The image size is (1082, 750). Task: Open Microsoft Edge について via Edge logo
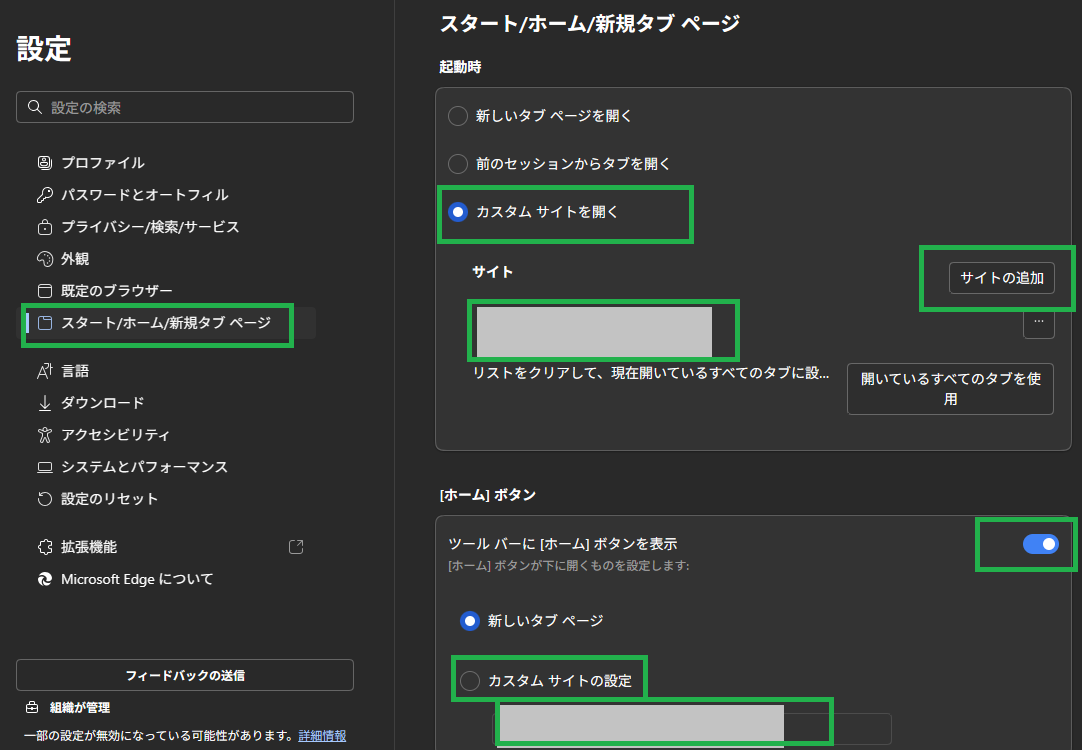pyautogui.click(x=45, y=579)
